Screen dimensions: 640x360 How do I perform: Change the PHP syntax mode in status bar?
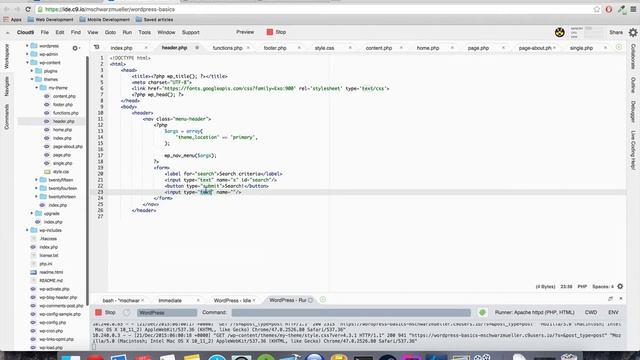[582, 287]
